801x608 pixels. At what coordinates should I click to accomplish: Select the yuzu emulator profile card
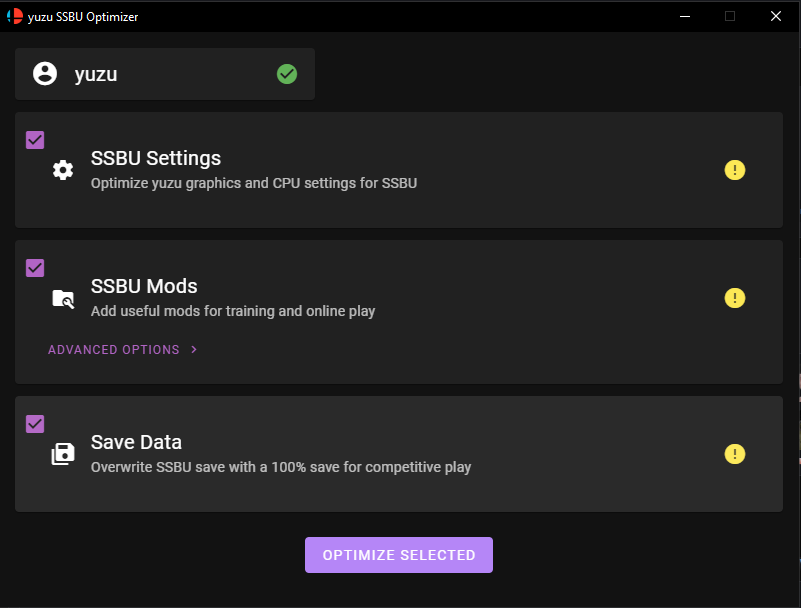[165, 74]
